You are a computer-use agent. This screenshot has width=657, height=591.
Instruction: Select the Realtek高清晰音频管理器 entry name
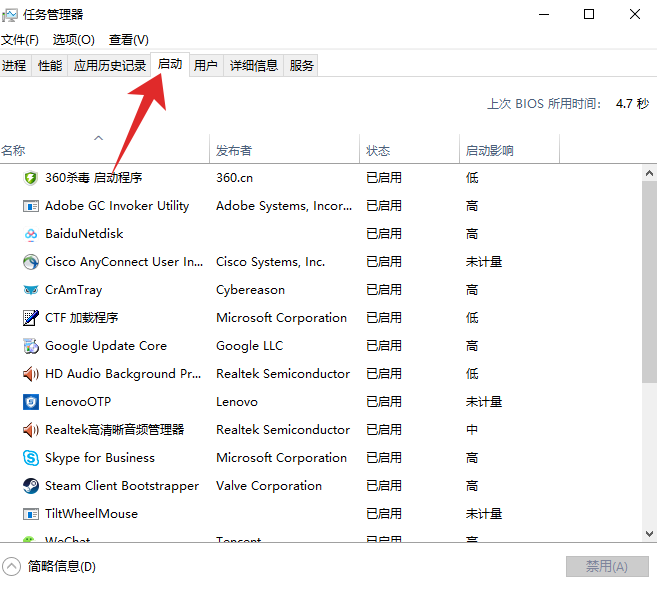[x=115, y=430]
